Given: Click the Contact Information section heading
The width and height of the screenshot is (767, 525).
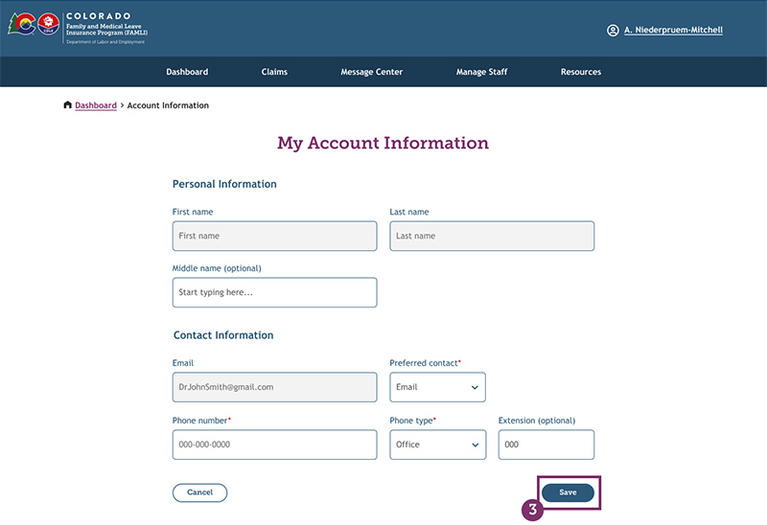Looking at the screenshot, I should click(224, 335).
